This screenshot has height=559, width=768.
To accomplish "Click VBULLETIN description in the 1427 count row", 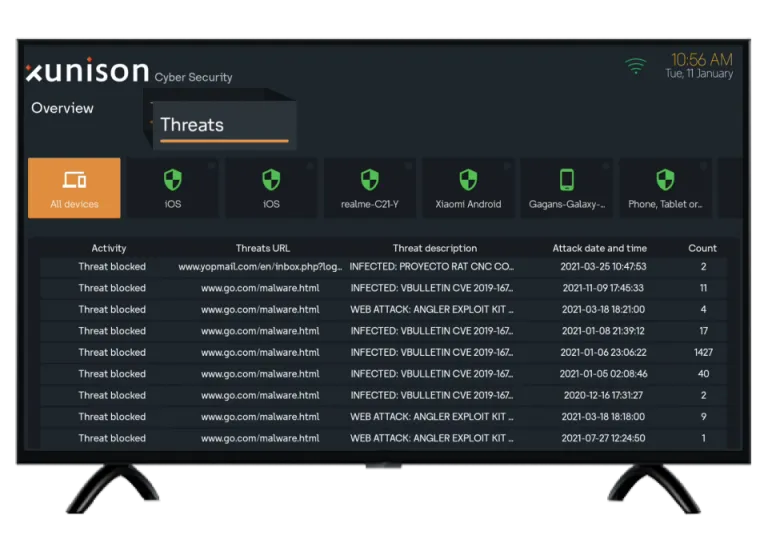I will (x=432, y=353).
